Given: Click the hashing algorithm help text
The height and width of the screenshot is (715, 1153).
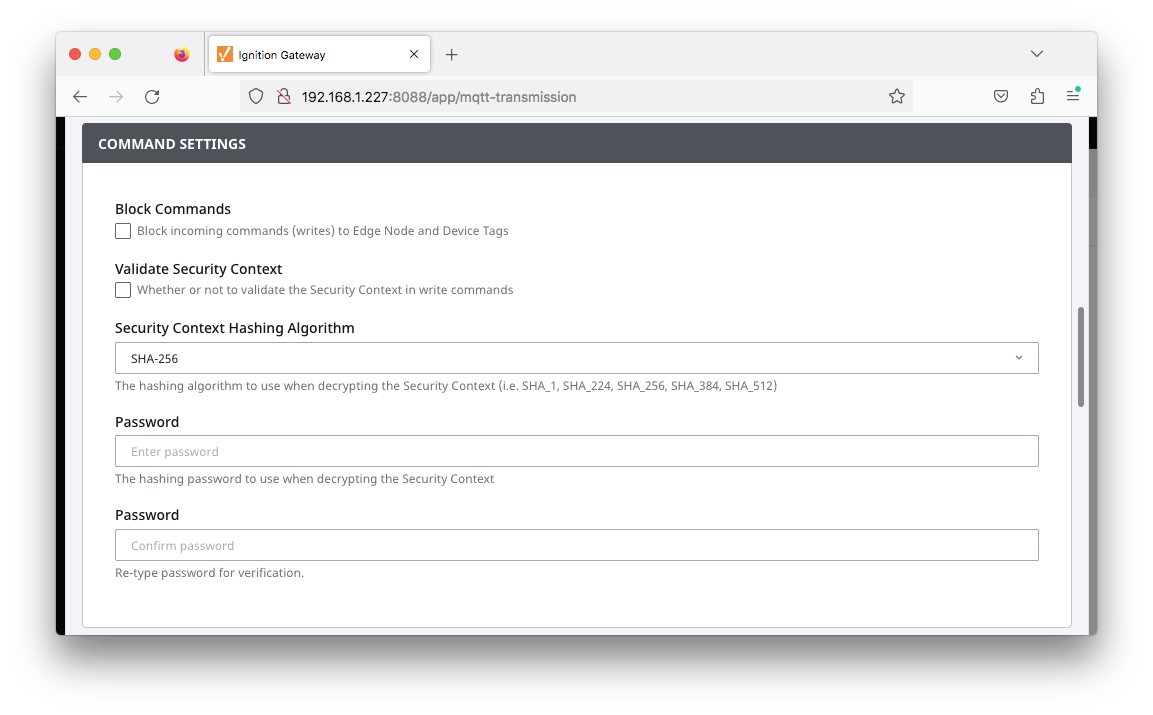Looking at the screenshot, I should (x=446, y=385).
